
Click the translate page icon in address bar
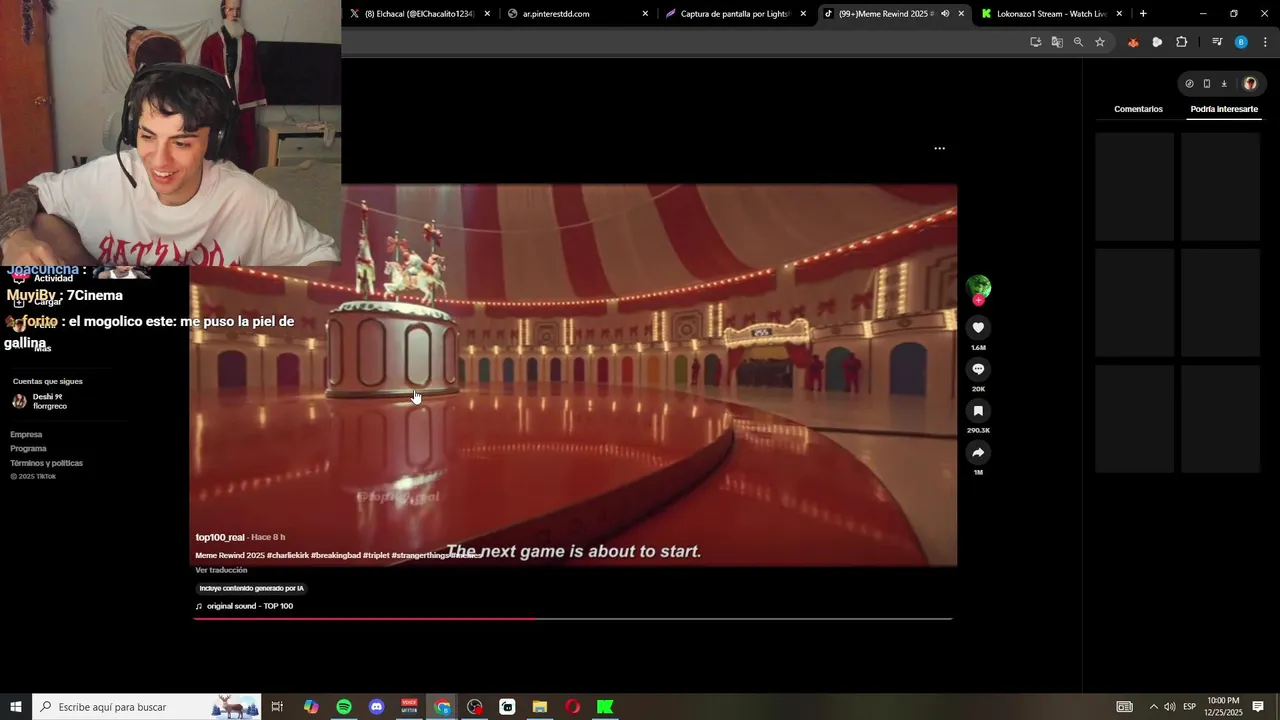coord(1057,42)
